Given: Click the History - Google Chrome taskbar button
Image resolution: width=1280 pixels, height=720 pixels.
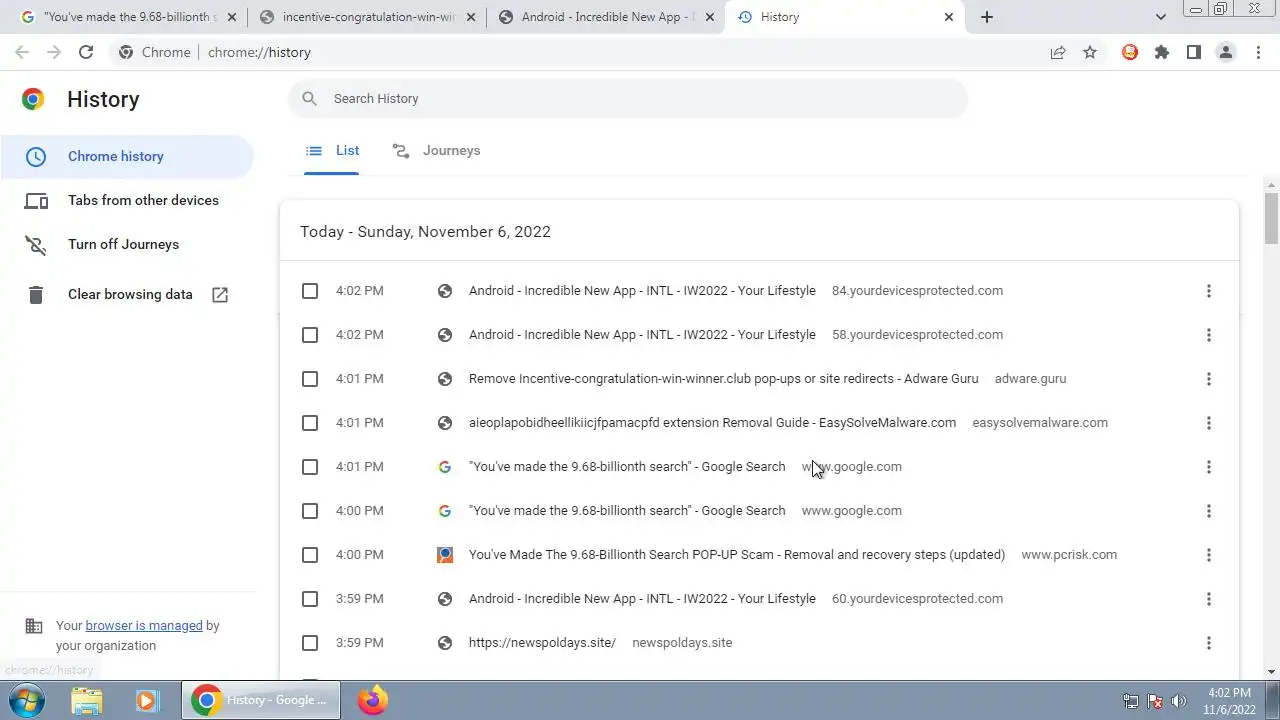Looking at the screenshot, I should pyautogui.click(x=261, y=700).
